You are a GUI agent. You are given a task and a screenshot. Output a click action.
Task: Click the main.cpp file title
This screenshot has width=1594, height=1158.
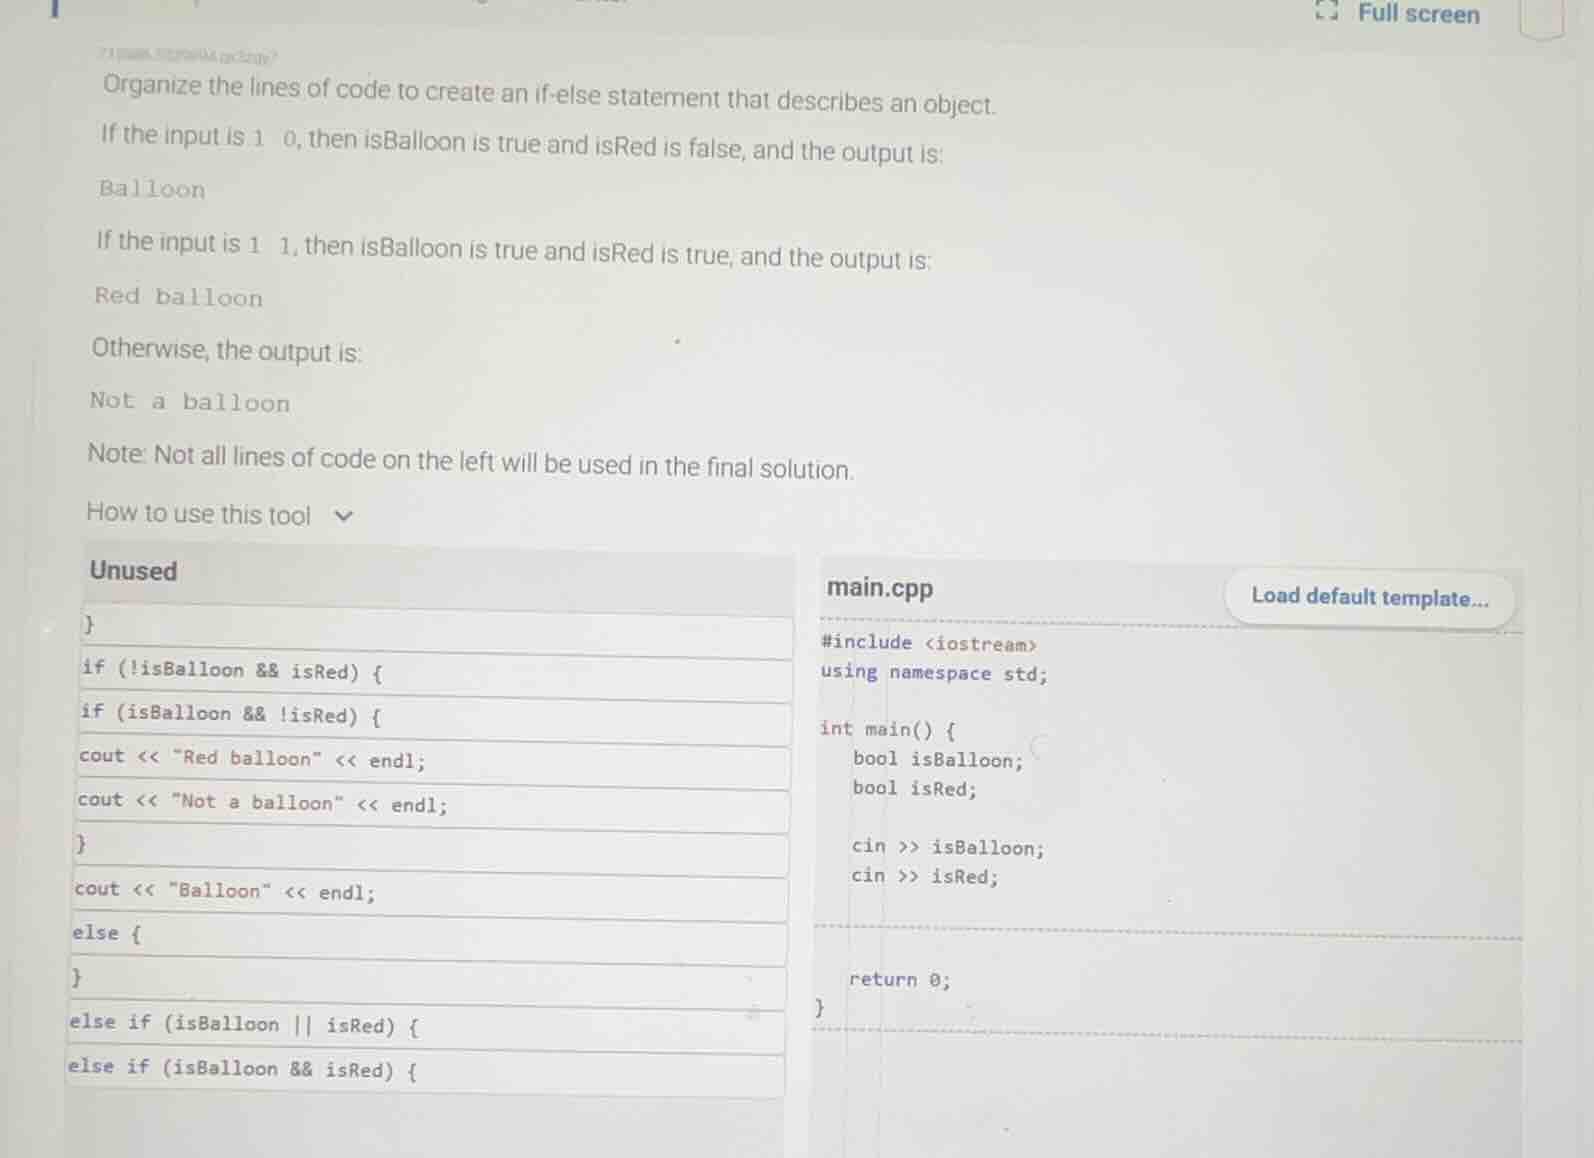tap(880, 588)
